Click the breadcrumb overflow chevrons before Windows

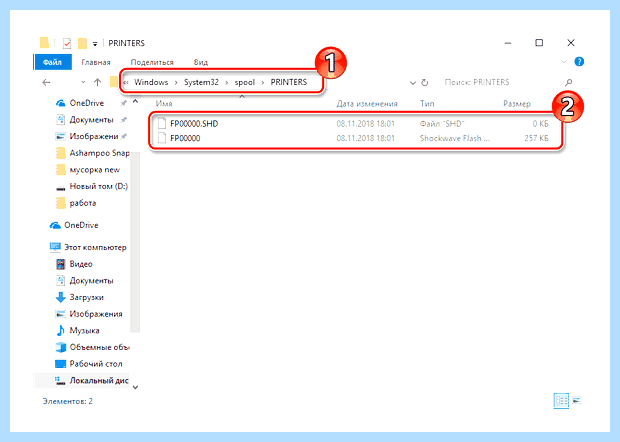click(126, 82)
